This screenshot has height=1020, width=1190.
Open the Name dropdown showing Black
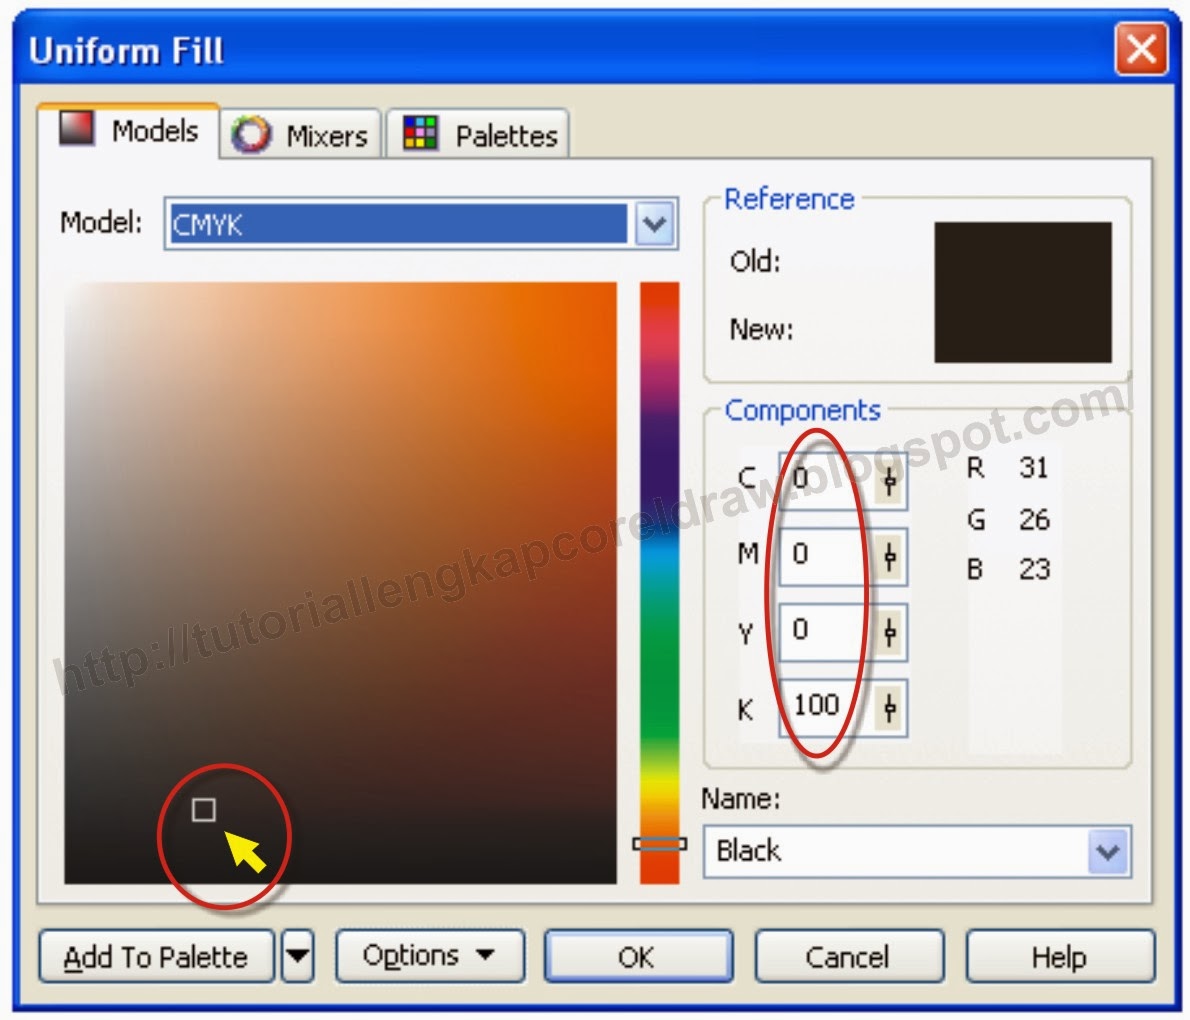[x=1106, y=851]
